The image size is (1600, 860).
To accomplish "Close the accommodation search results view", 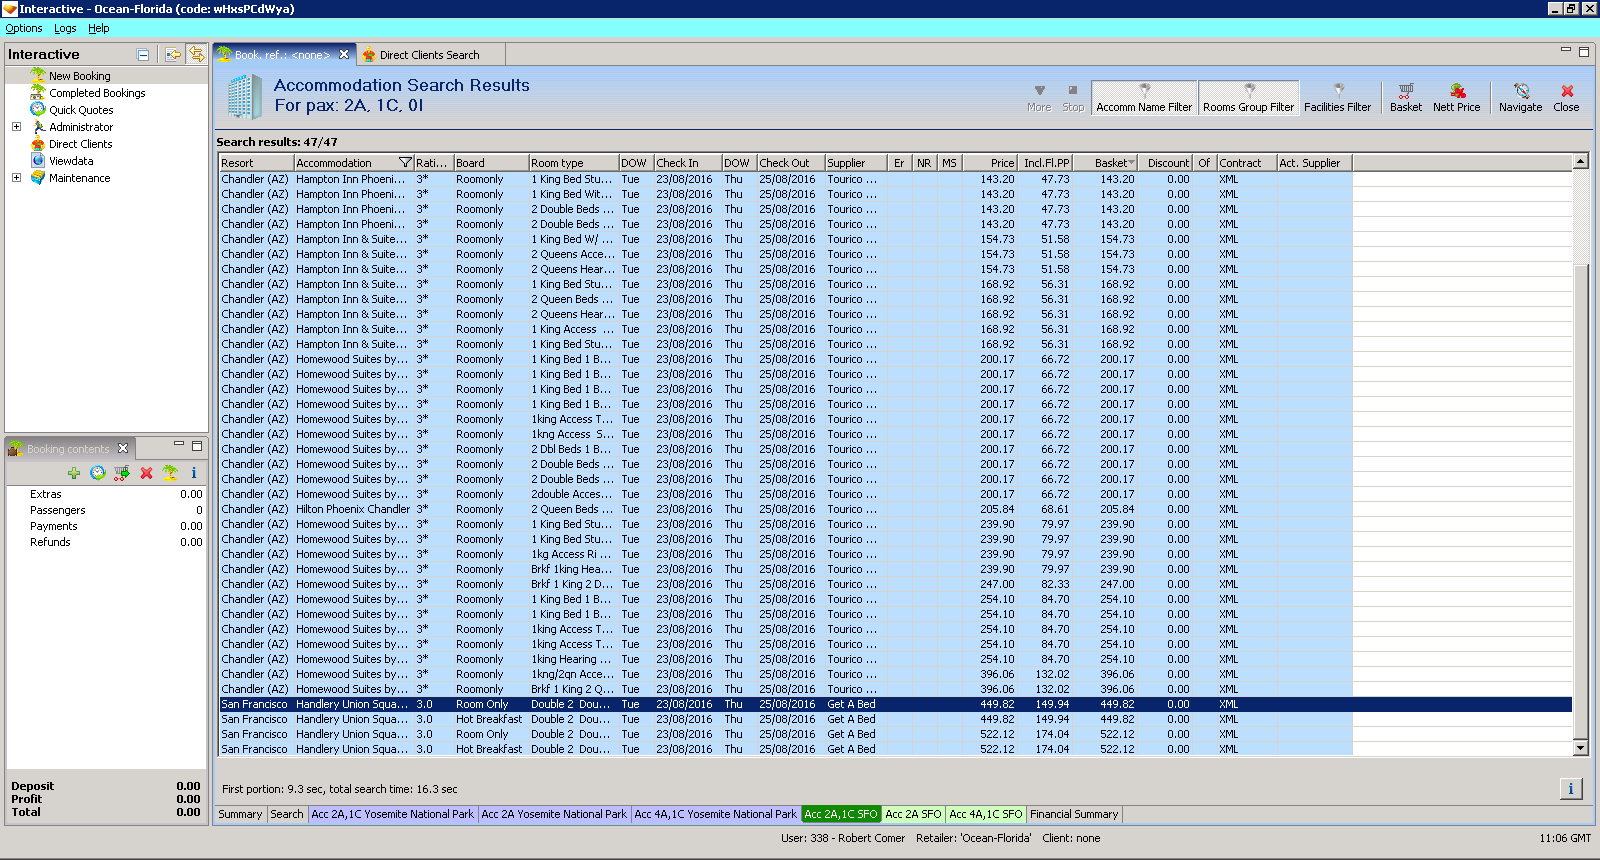I will 1566,97.
